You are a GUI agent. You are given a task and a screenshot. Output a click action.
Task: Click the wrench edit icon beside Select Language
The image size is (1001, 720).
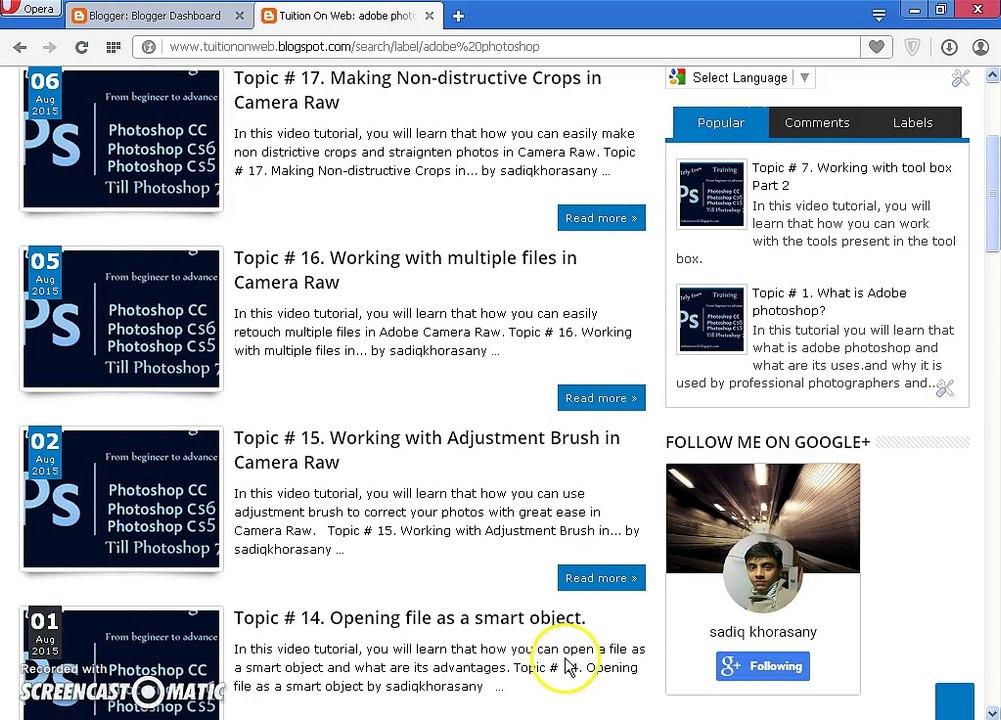tap(960, 78)
